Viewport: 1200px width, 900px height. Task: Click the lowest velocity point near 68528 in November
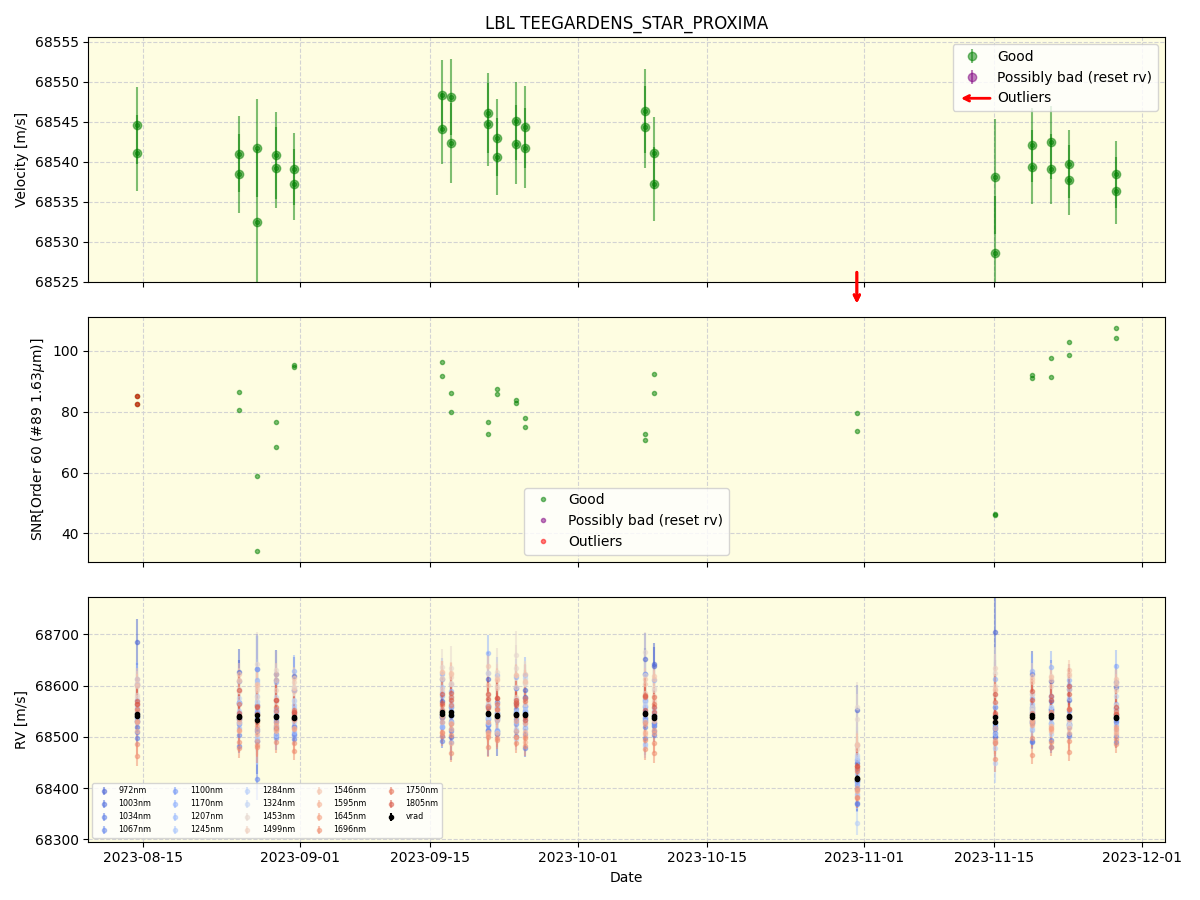click(995, 253)
